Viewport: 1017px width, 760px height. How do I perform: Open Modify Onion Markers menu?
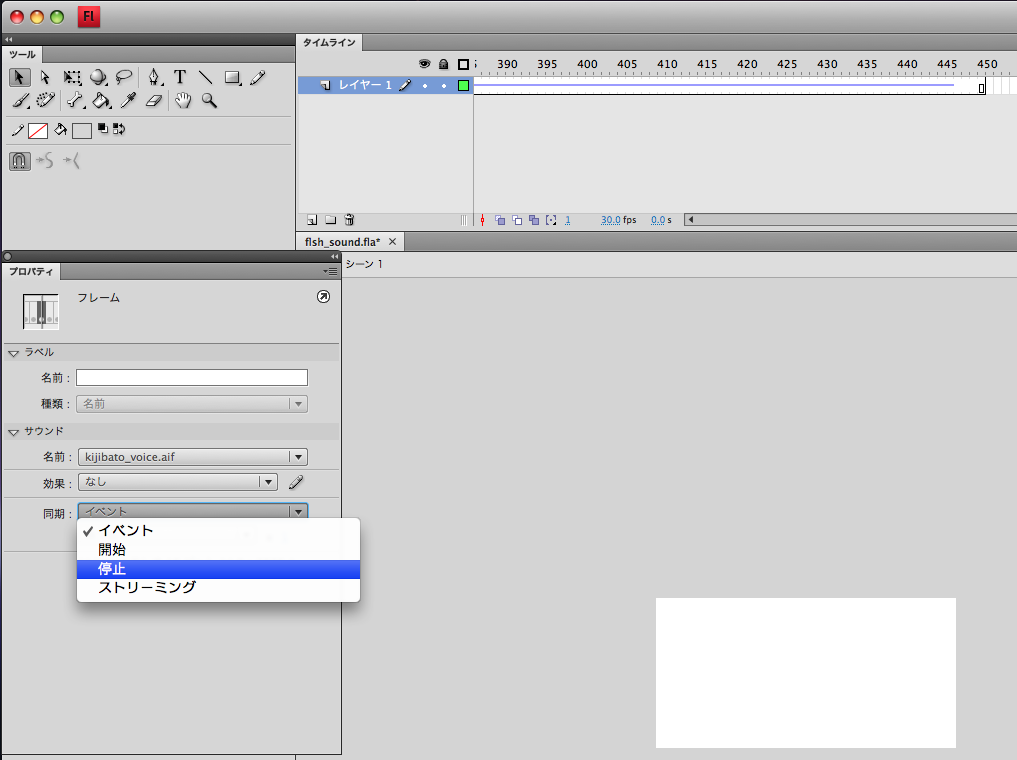(551, 220)
